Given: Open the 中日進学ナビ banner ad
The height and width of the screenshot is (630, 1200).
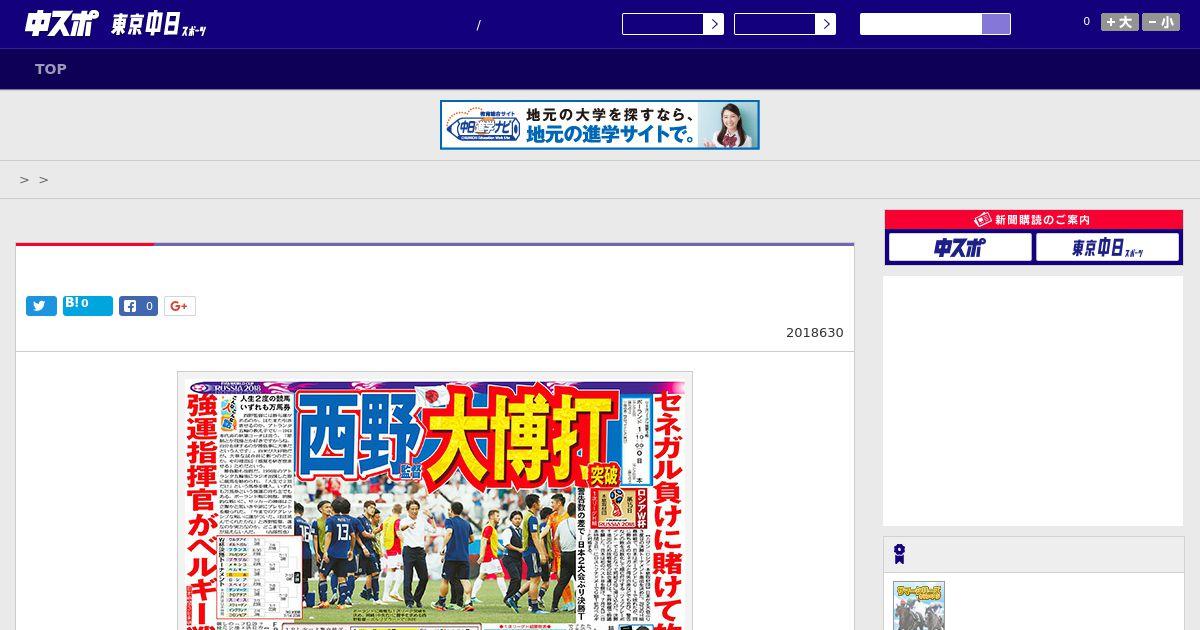Looking at the screenshot, I should tap(600, 125).
